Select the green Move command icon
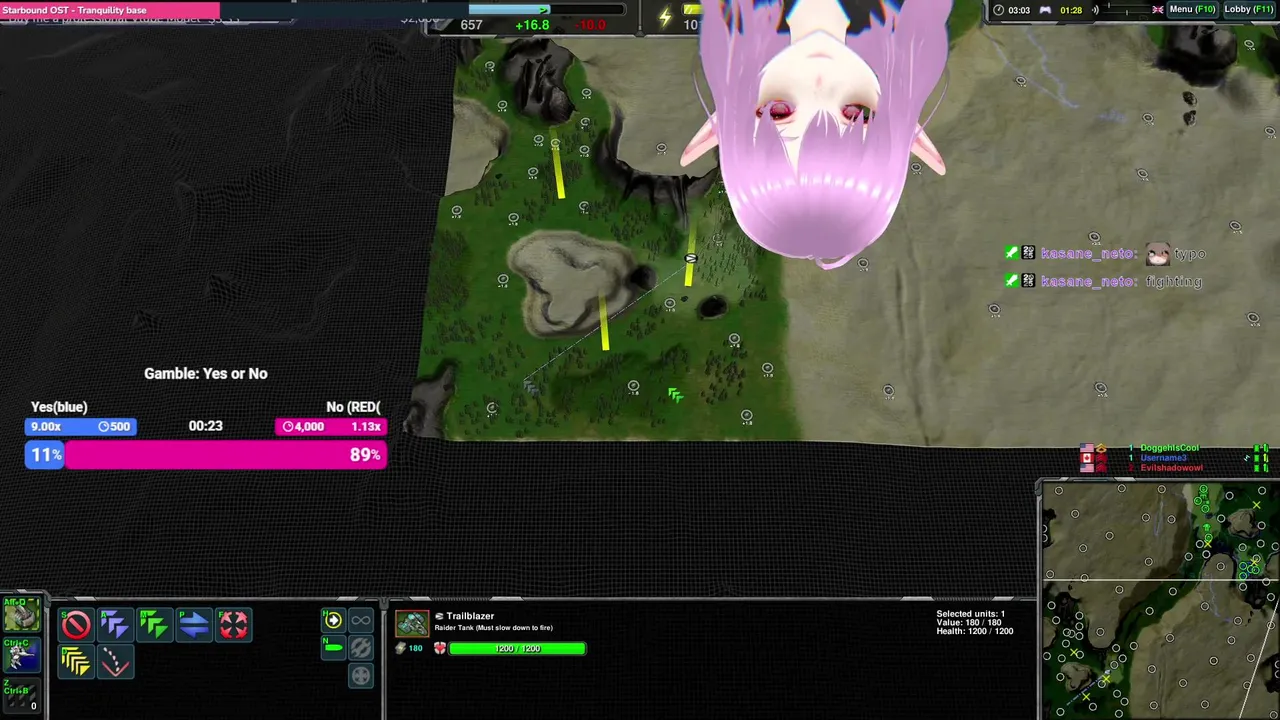 click(x=154, y=625)
